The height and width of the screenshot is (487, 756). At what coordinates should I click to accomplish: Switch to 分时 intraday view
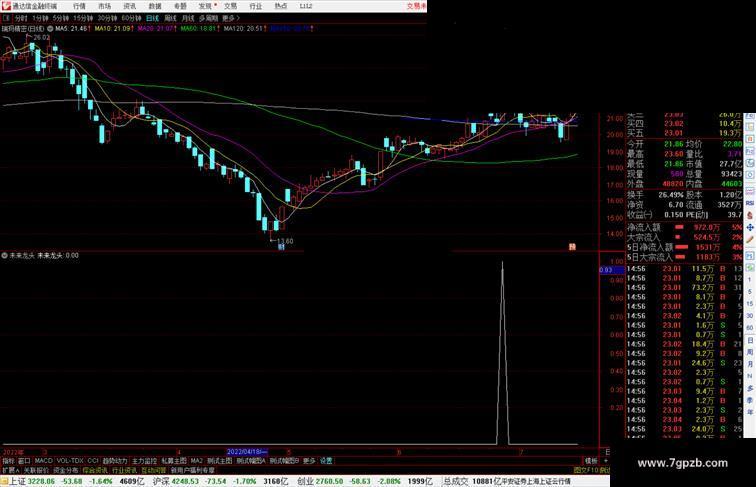[21, 18]
